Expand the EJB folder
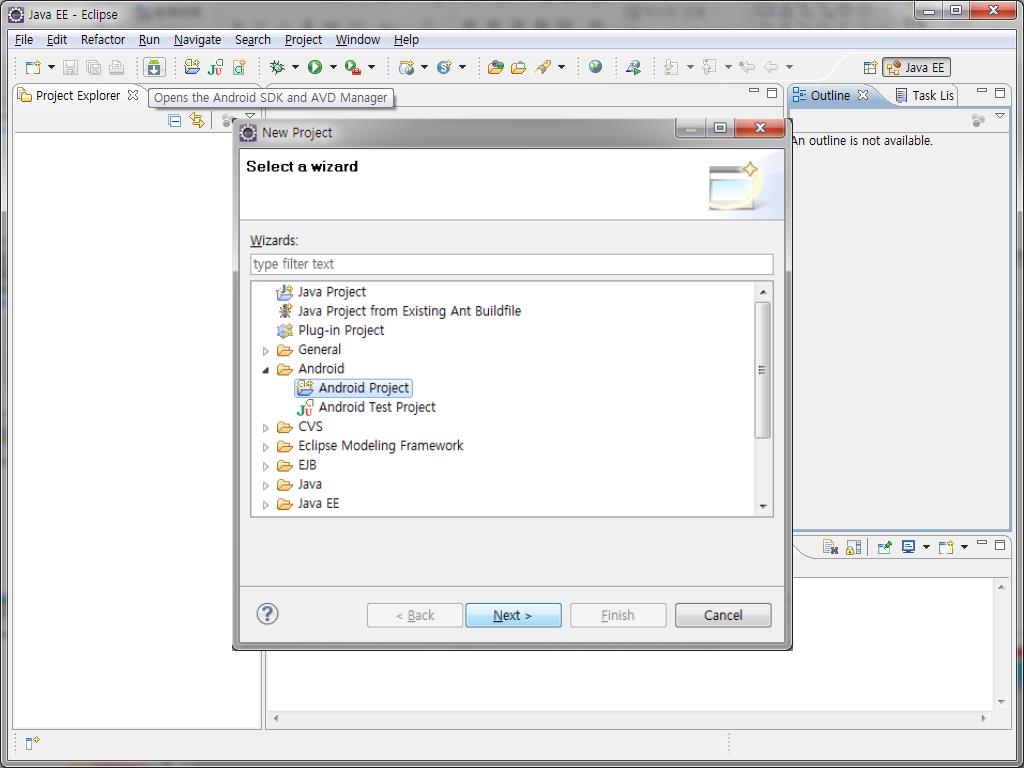This screenshot has height=768, width=1024. point(266,466)
